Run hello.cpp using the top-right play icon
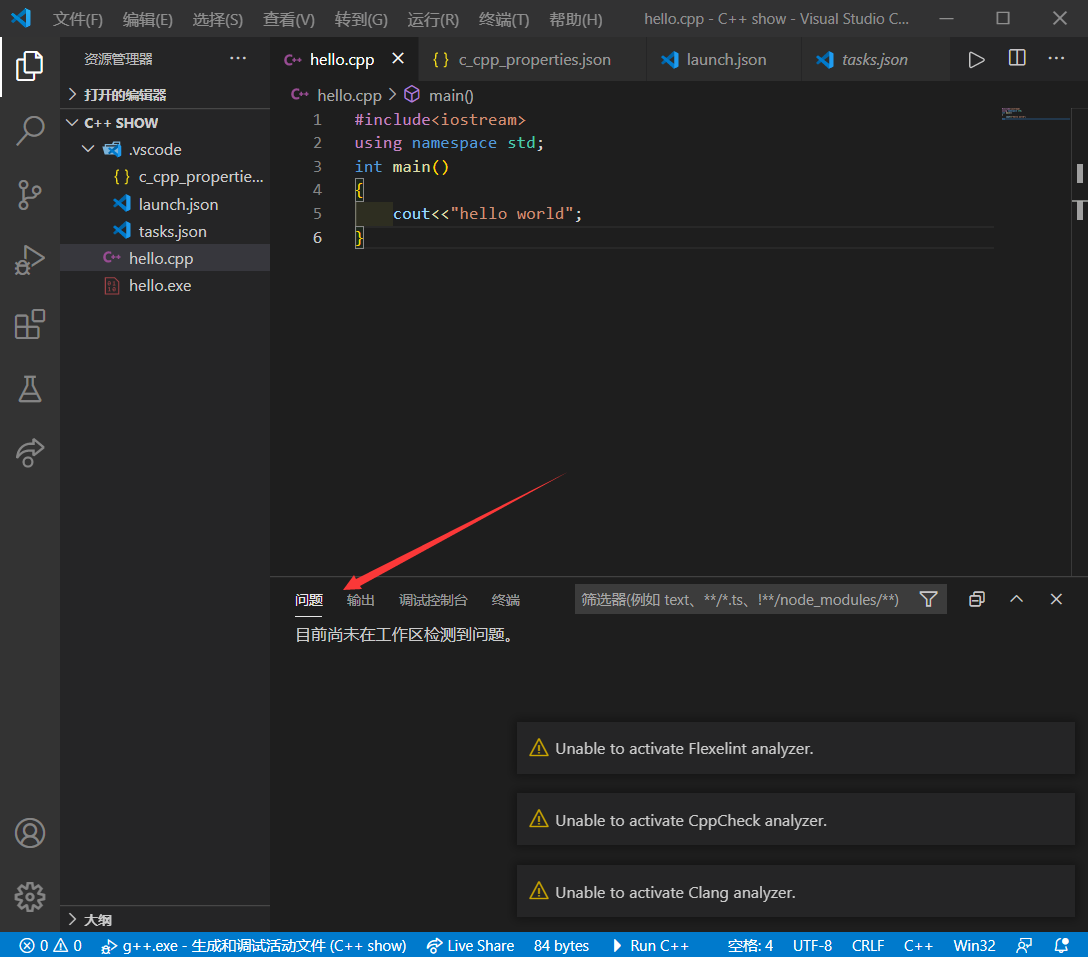Image resolution: width=1088 pixels, height=957 pixels. pos(976,59)
